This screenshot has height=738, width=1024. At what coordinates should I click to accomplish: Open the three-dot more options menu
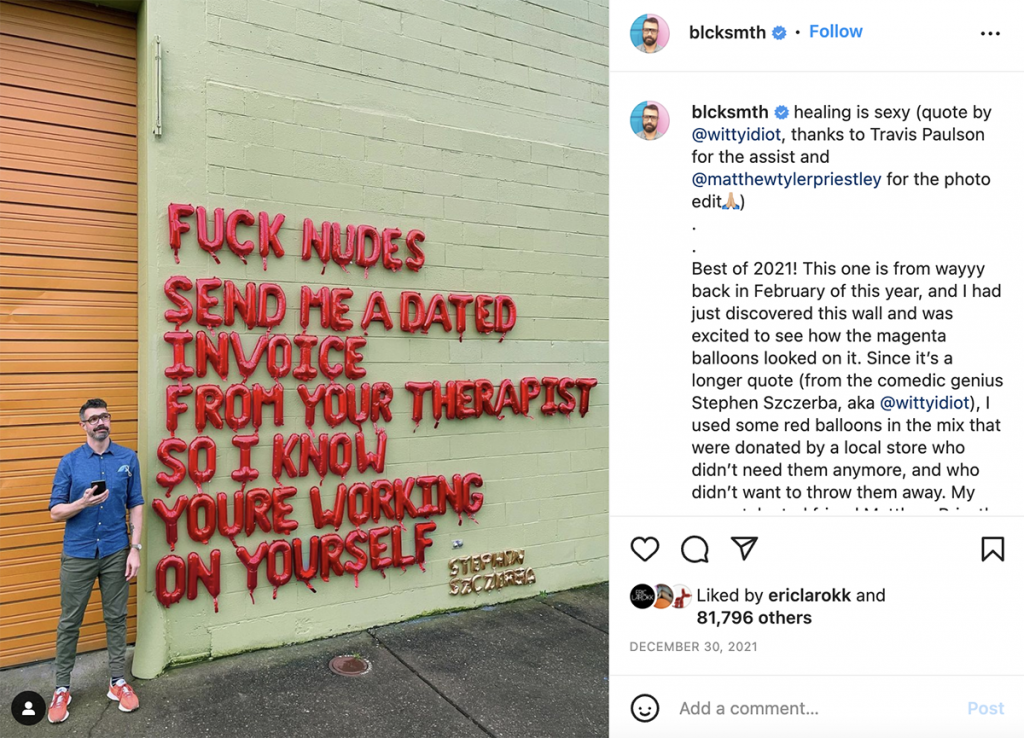click(x=990, y=33)
